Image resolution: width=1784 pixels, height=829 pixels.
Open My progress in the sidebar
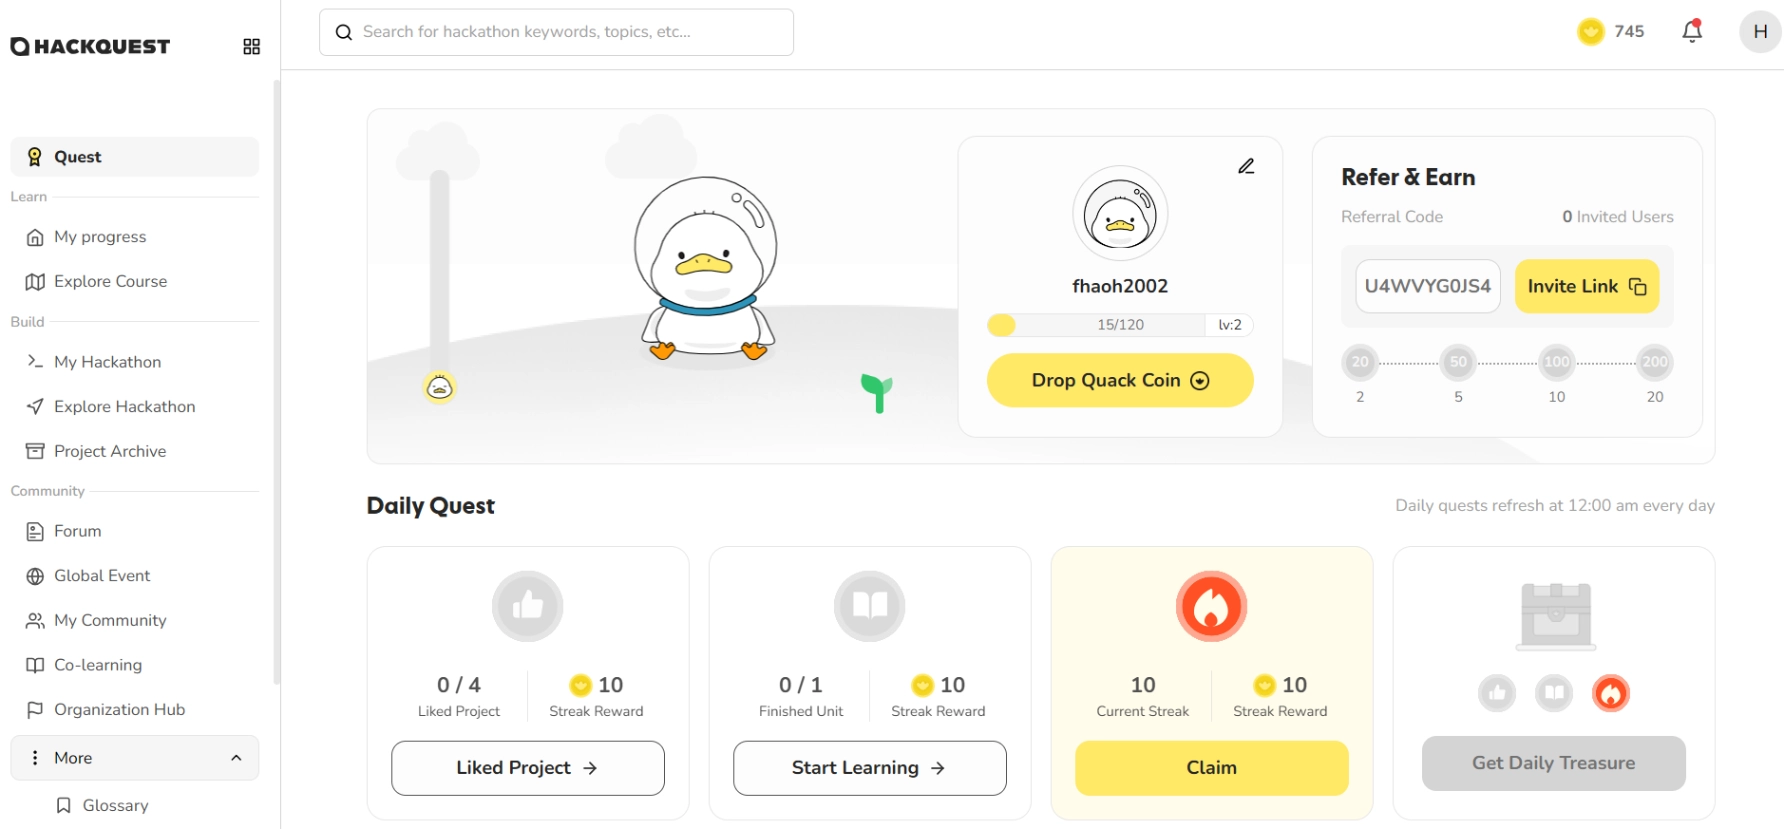pos(100,237)
